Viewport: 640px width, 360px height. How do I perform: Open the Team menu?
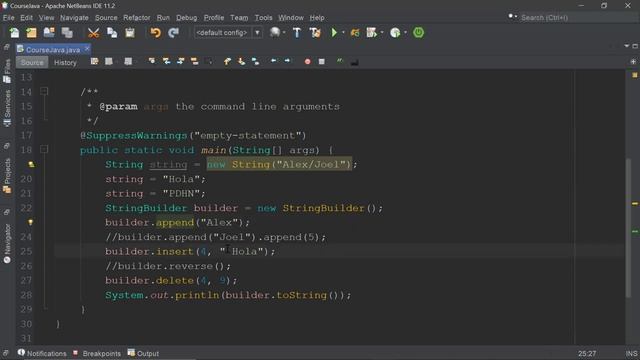tap(239, 18)
